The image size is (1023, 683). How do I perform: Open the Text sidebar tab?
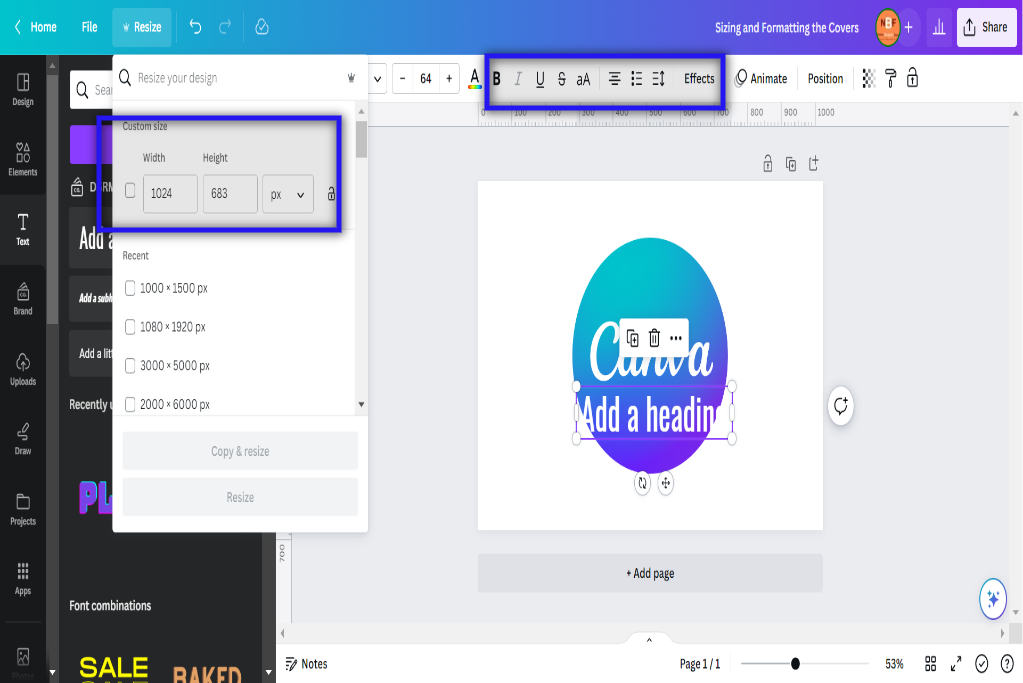23,229
